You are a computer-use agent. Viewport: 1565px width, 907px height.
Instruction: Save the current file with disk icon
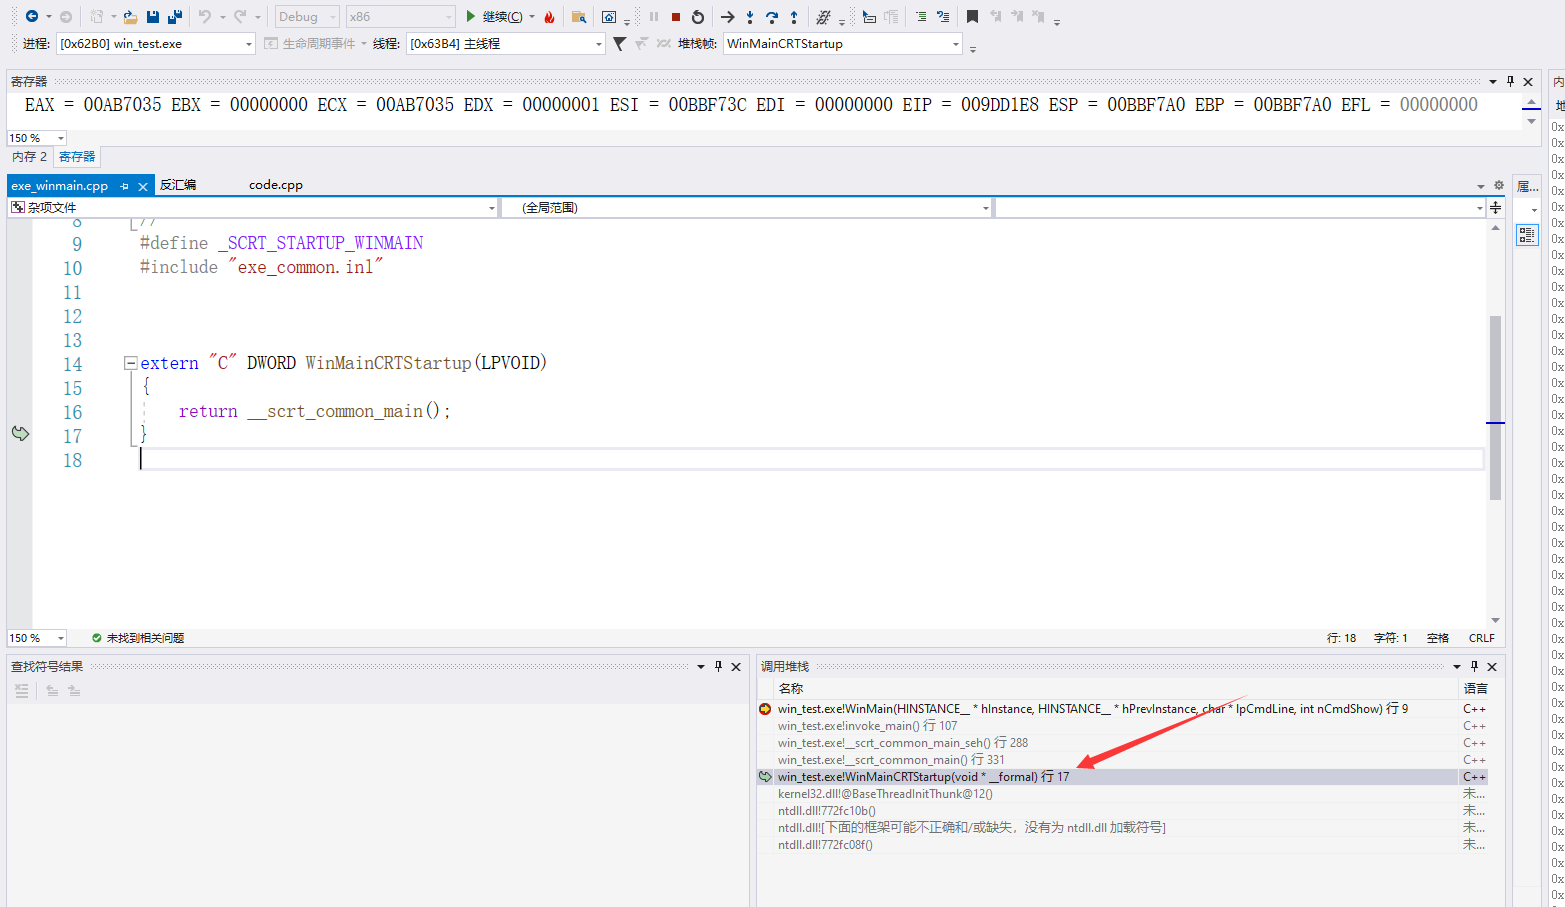click(x=153, y=16)
